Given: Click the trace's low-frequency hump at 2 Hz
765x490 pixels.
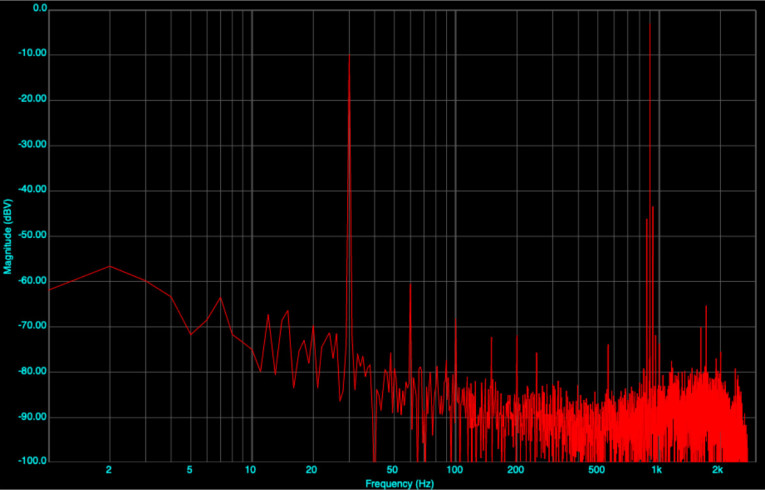Looking at the screenshot, I should click(110, 266).
